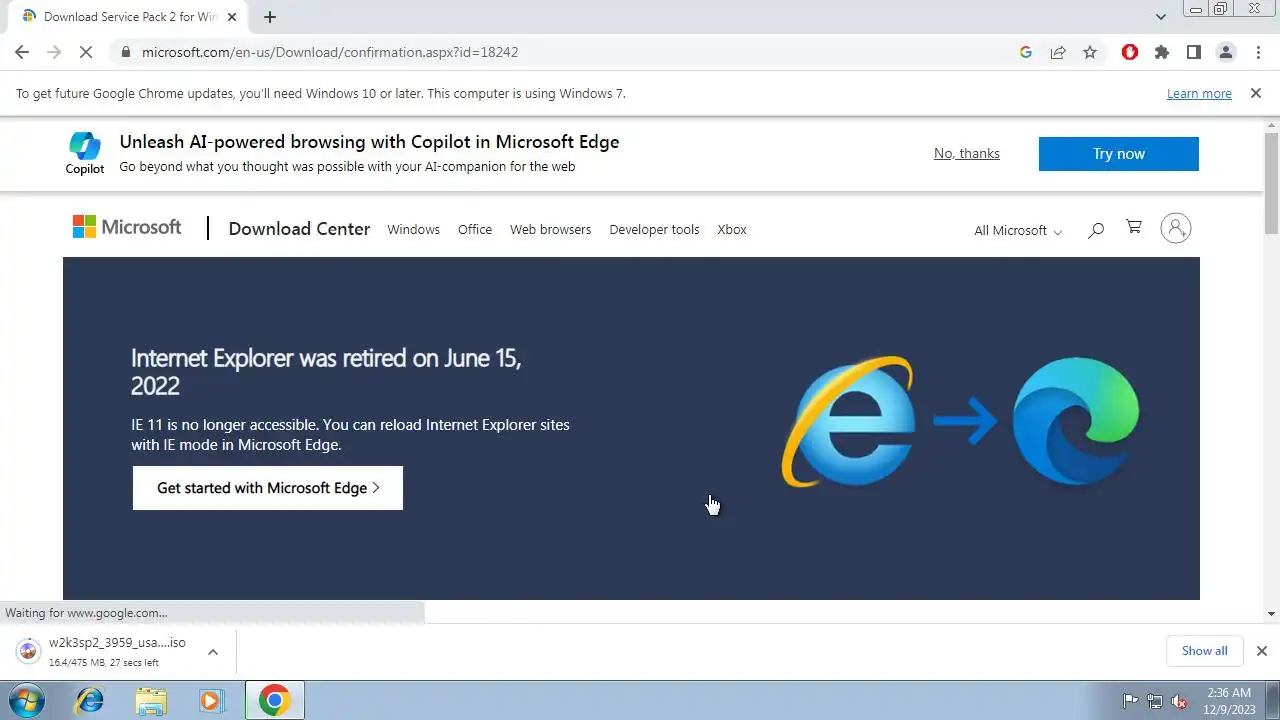Open the tab search chevron
The image size is (1280, 720).
(x=1161, y=17)
